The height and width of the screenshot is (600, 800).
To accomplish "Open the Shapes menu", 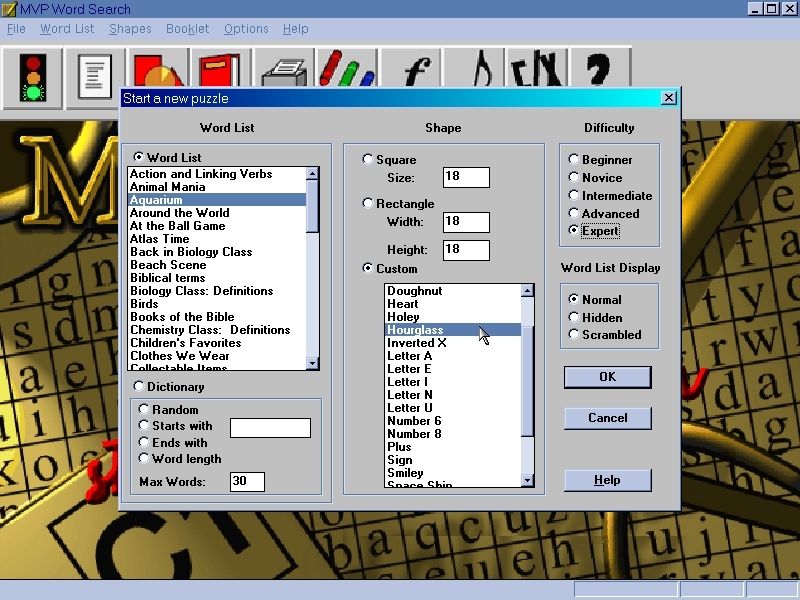I will tap(130, 29).
